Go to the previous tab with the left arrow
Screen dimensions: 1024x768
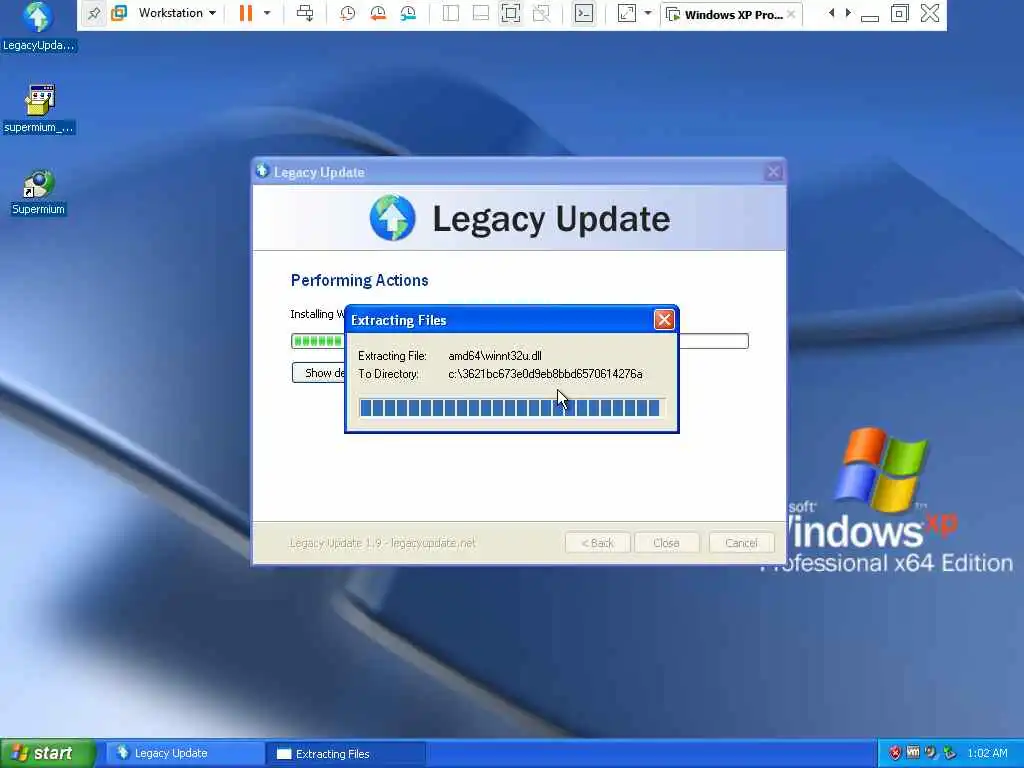coord(831,13)
